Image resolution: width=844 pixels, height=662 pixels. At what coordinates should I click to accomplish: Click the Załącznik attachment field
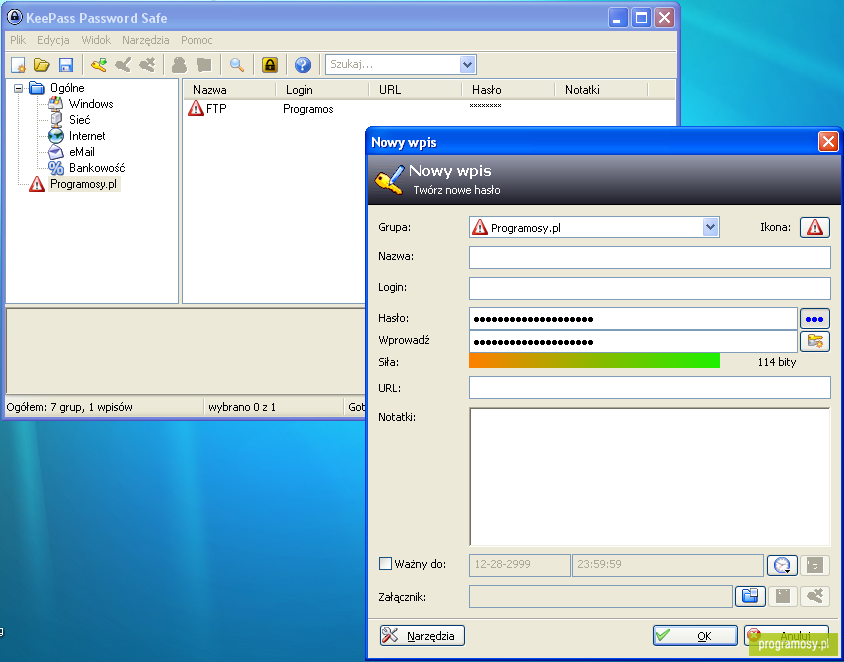click(x=601, y=596)
